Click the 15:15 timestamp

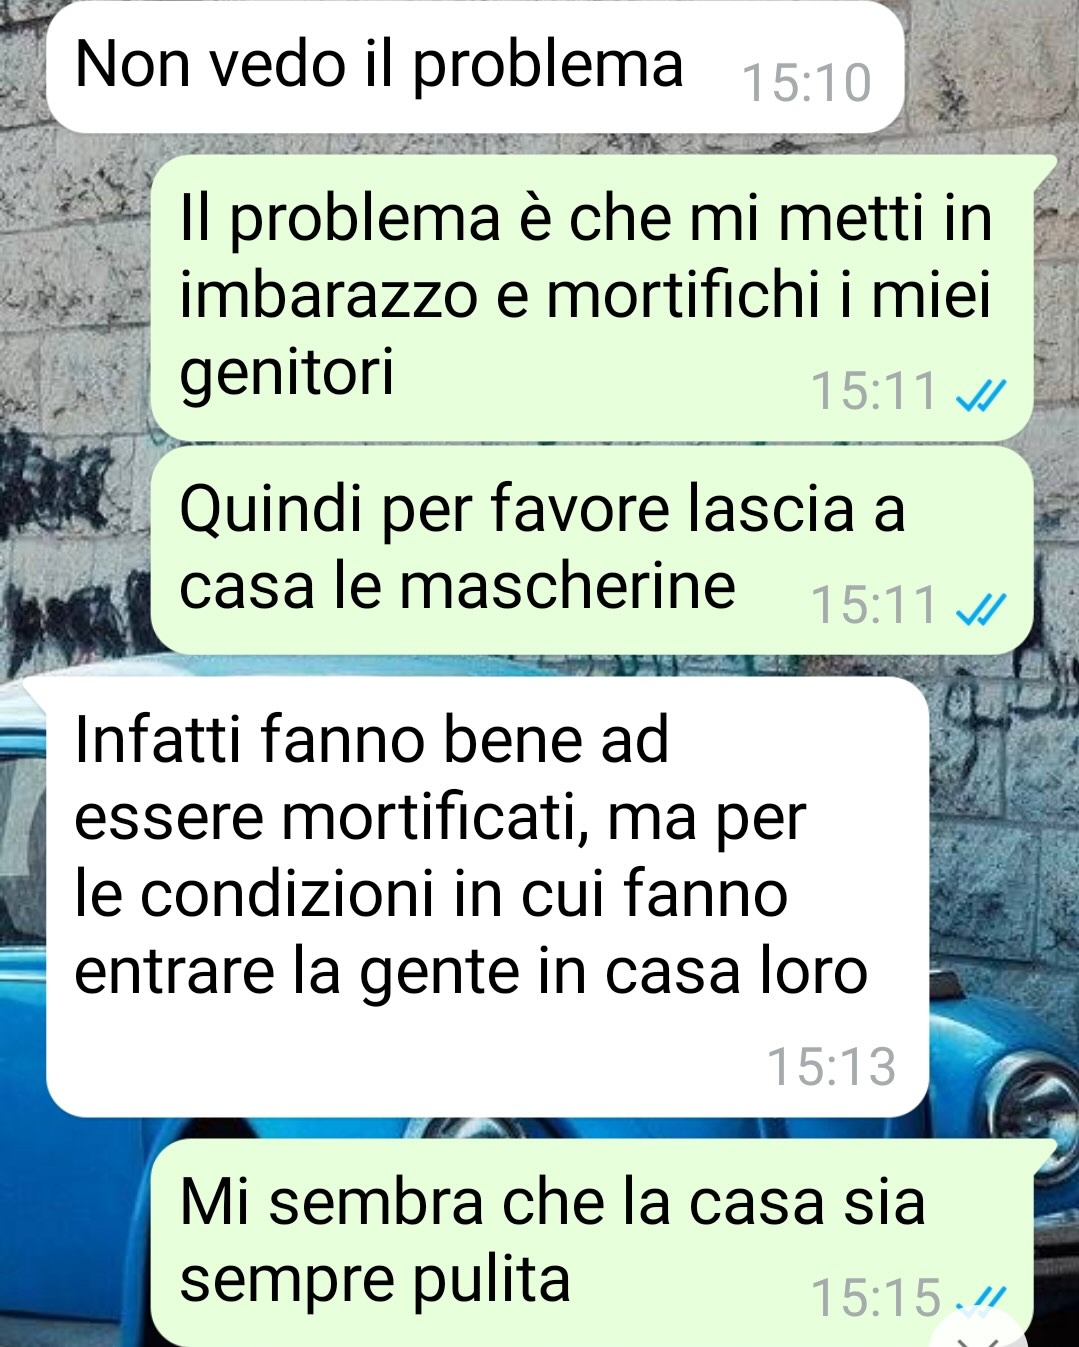(876, 1298)
